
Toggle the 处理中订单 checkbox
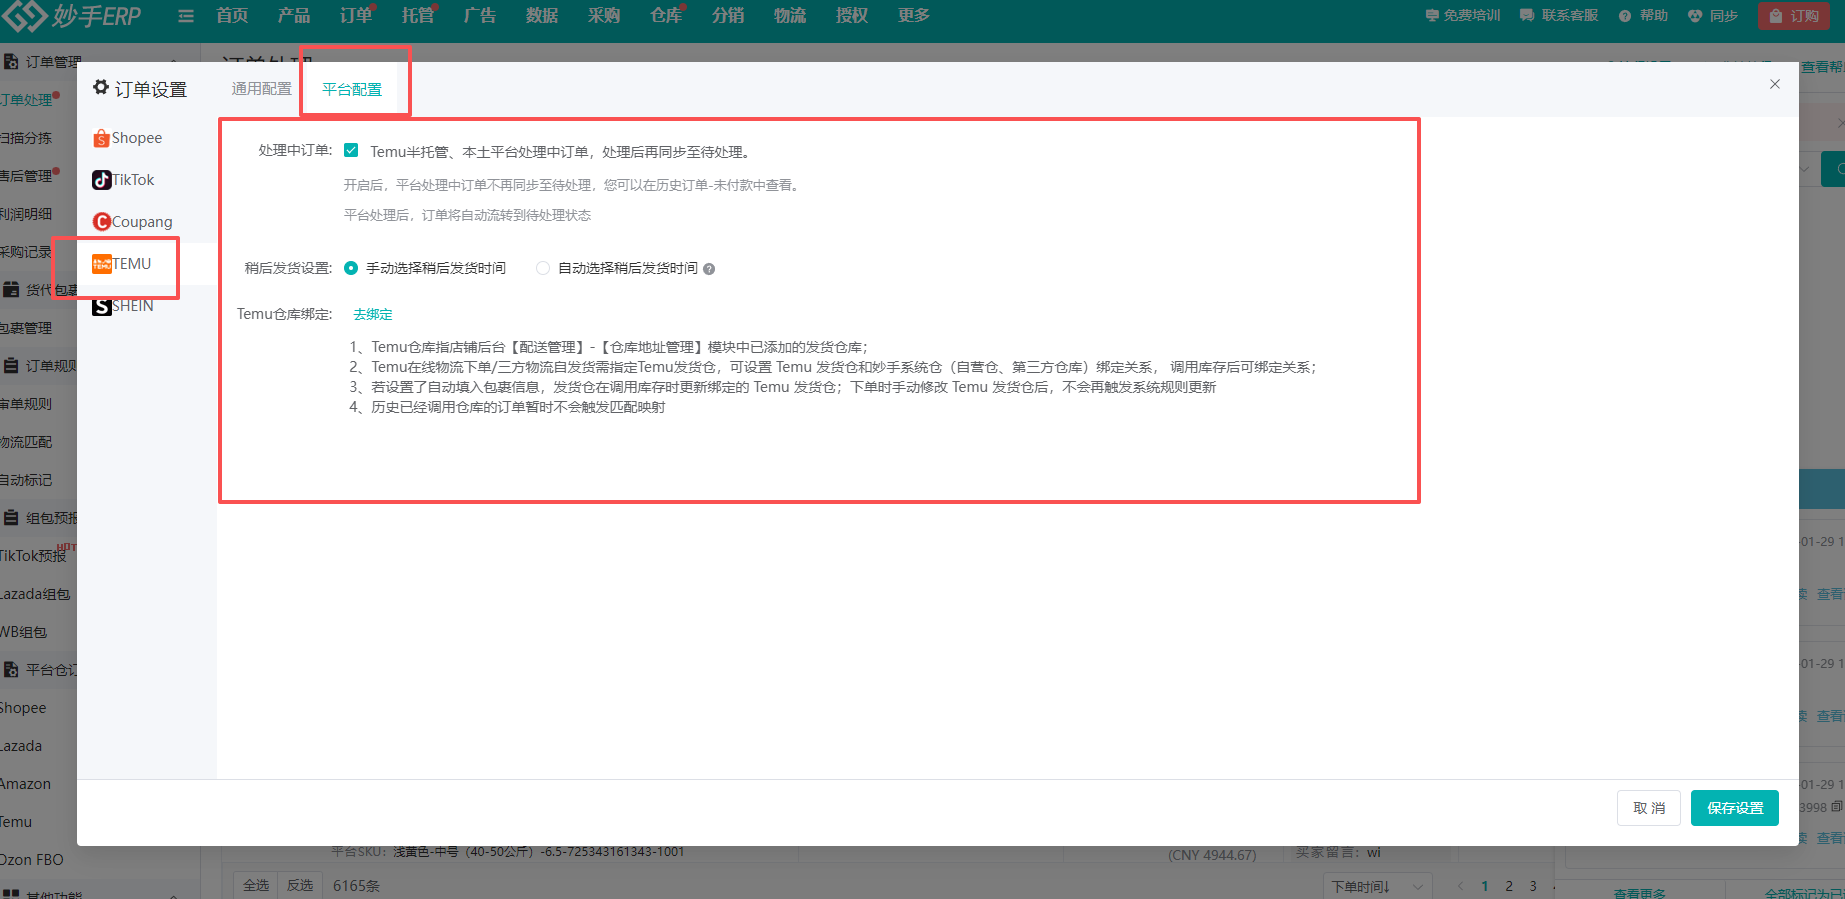point(351,151)
